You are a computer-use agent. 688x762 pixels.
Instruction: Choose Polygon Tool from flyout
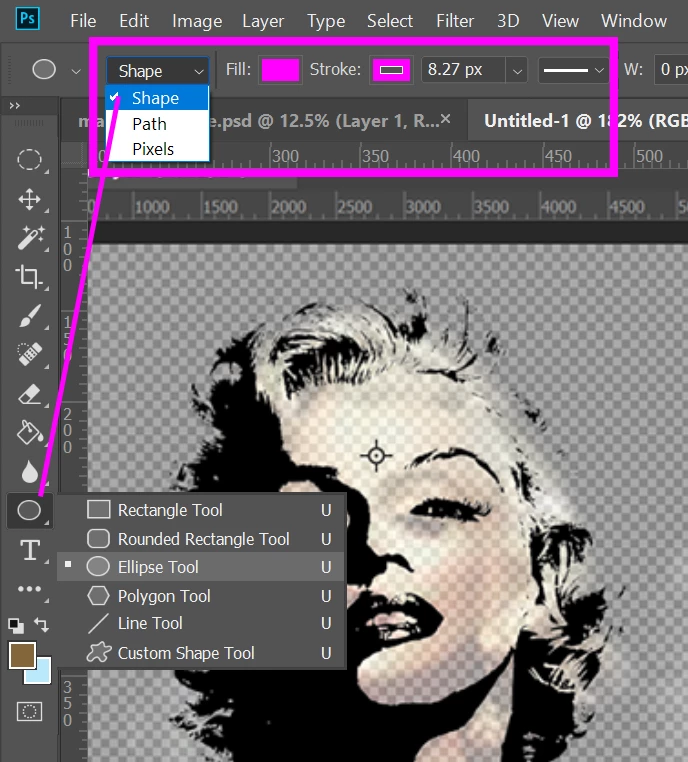point(202,596)
